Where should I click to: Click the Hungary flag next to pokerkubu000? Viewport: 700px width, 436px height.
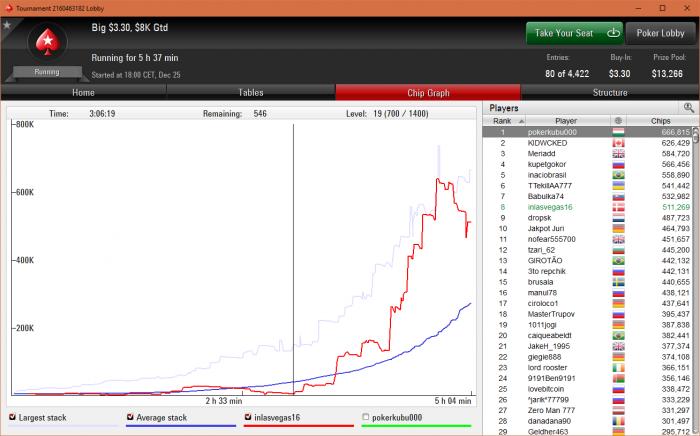(618, 132)
